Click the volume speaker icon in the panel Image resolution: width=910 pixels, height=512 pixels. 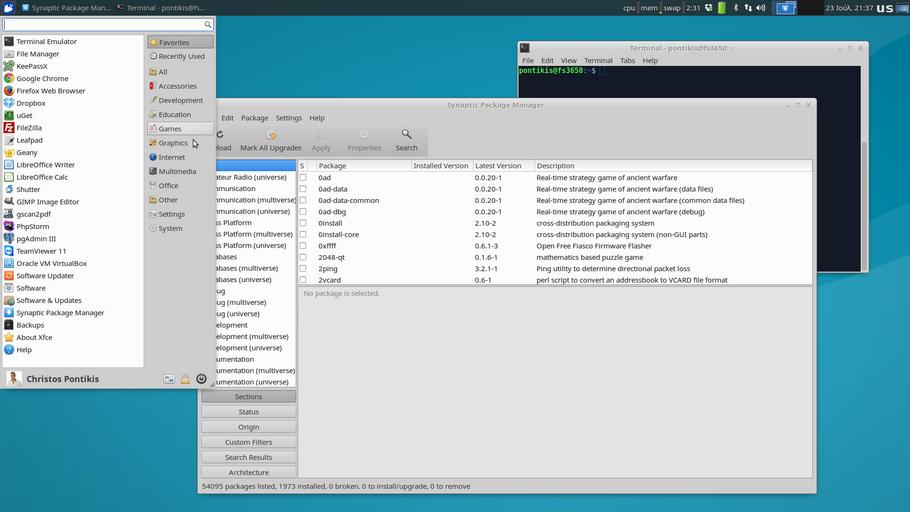(760, 8)
